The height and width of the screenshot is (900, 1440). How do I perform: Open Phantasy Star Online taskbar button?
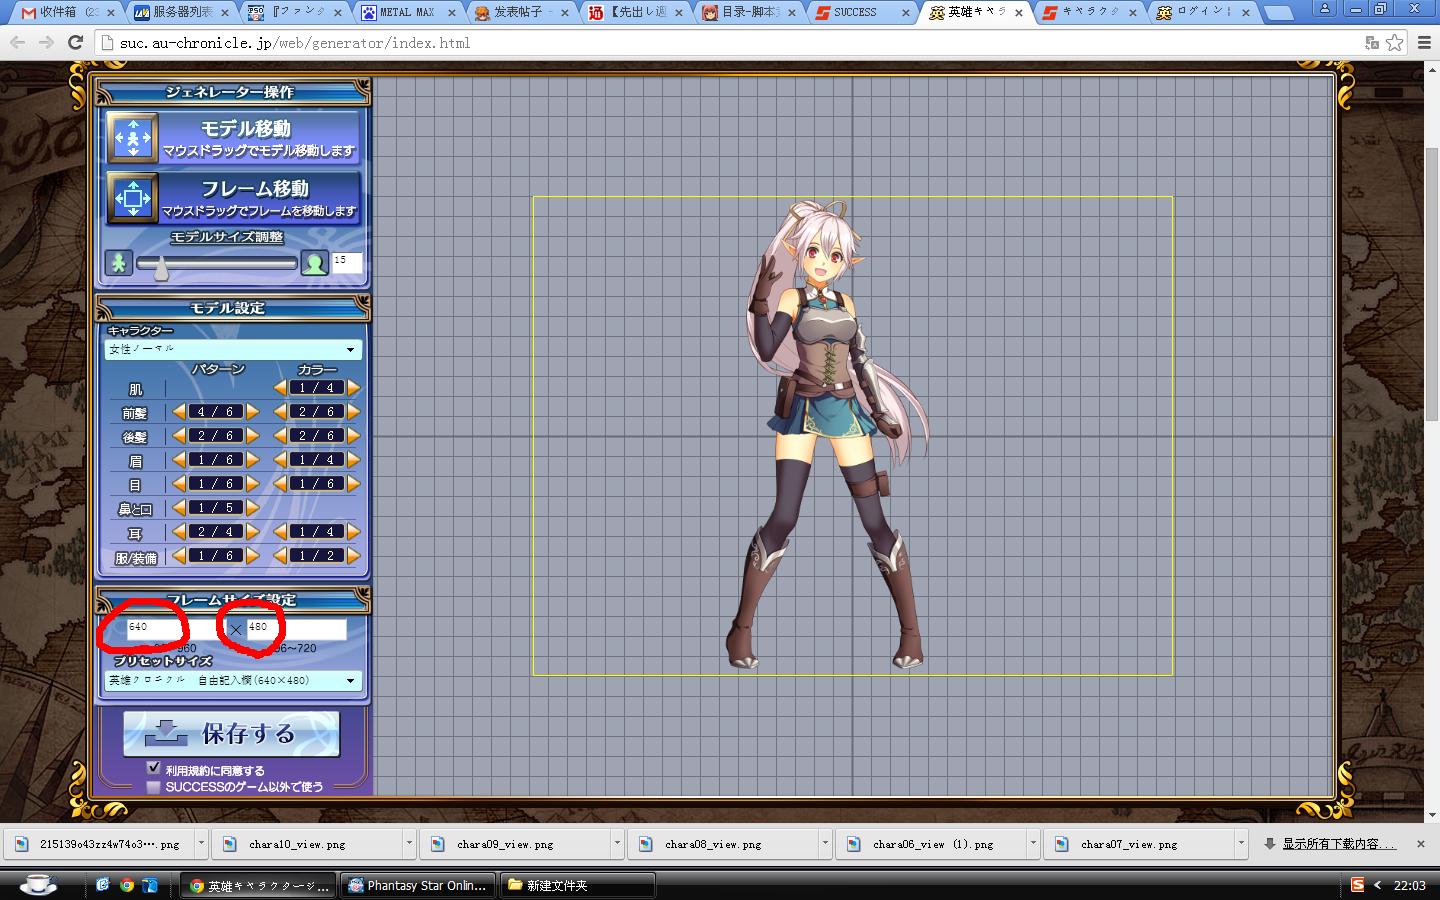tap(417, 885)
